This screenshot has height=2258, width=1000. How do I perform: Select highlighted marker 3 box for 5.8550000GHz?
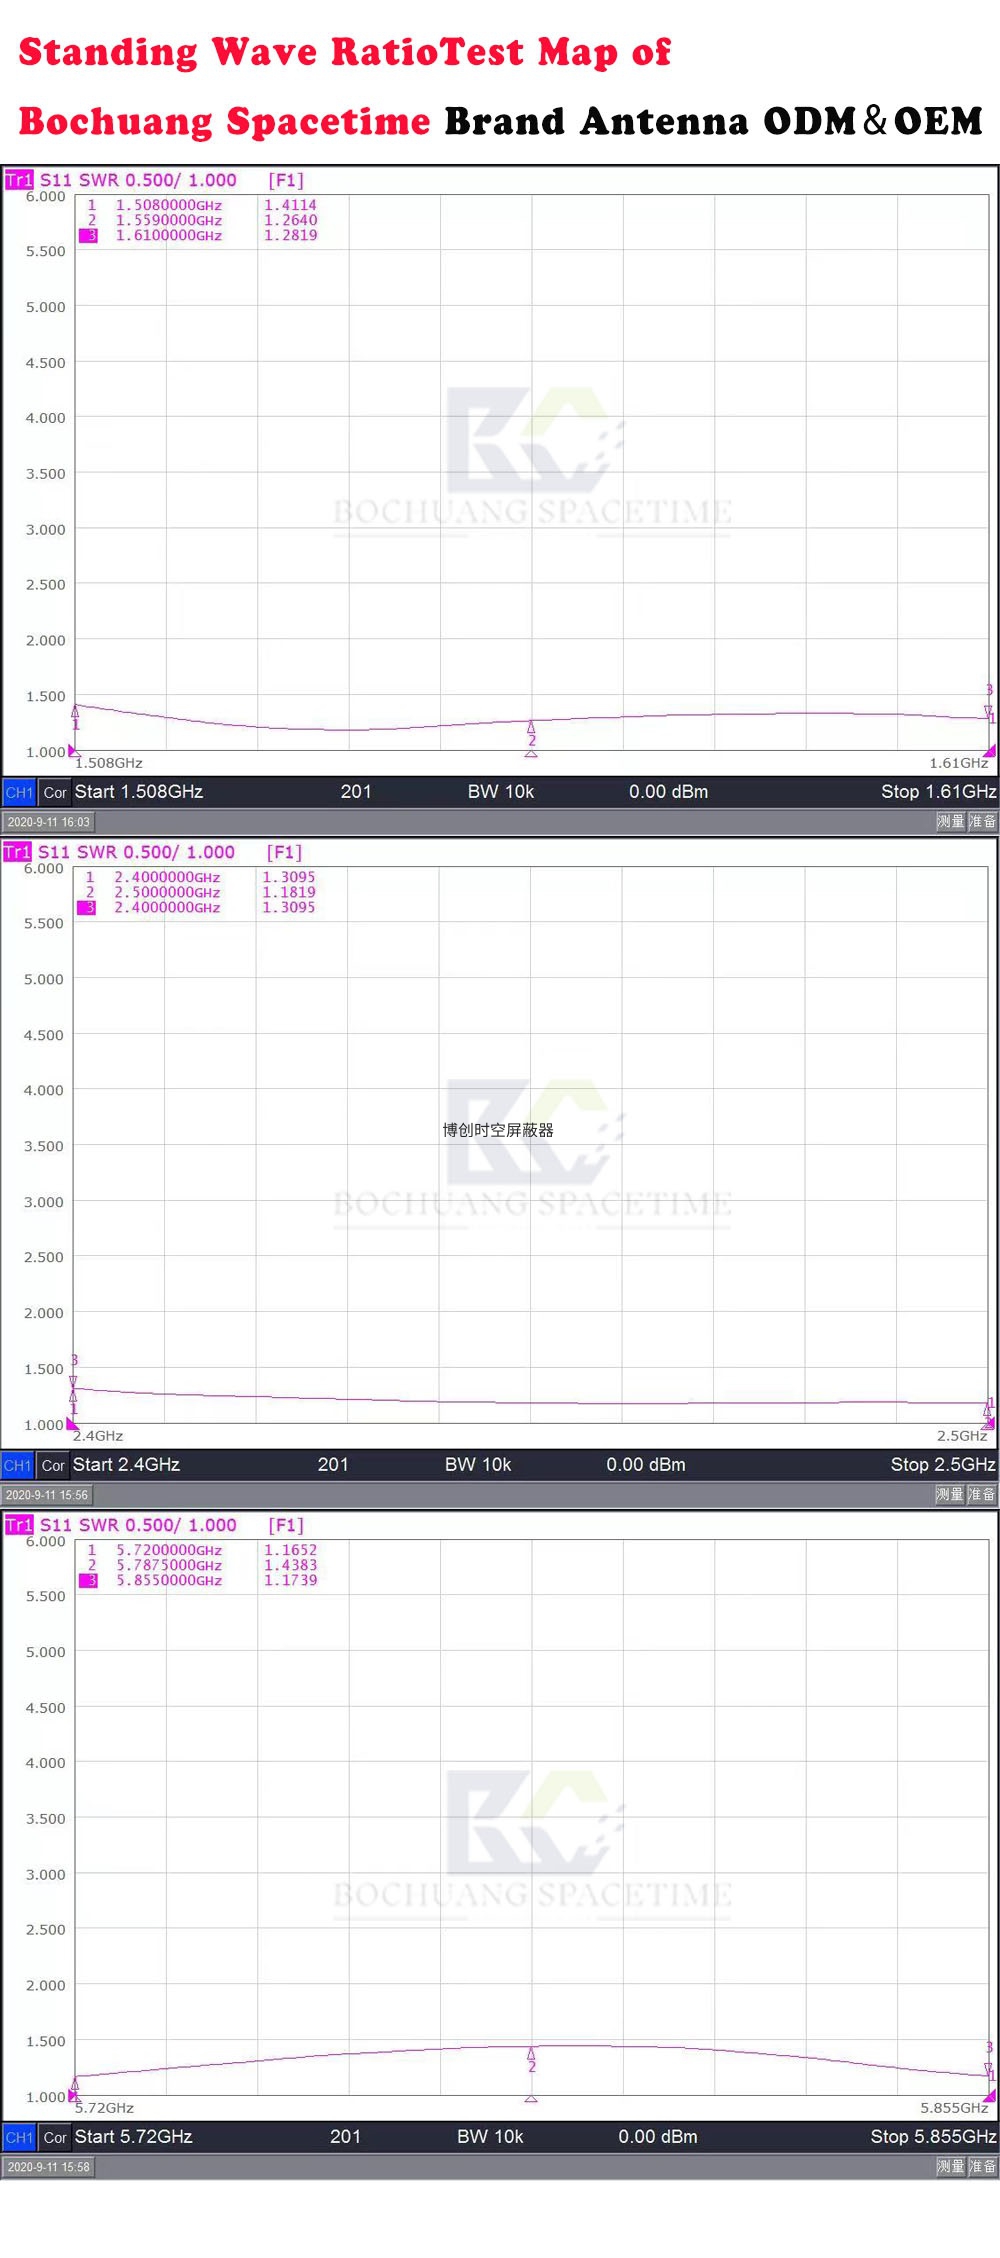[89, 1581]
